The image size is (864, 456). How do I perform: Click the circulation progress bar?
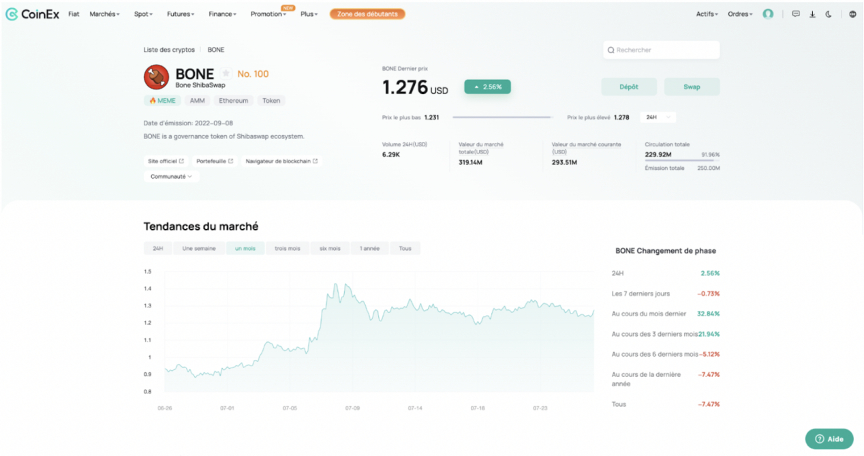[x=682, y=161]
